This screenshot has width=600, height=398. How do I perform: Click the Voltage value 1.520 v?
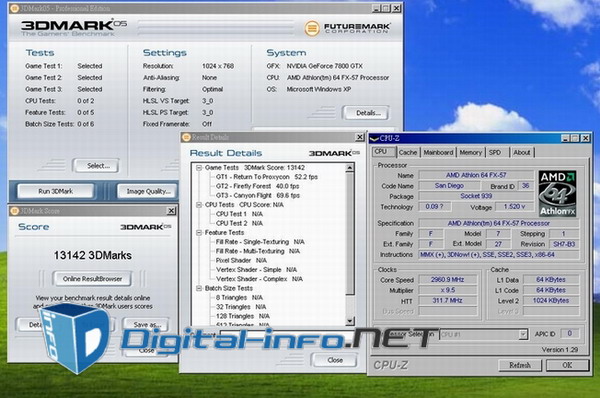[x=514, y=207]
